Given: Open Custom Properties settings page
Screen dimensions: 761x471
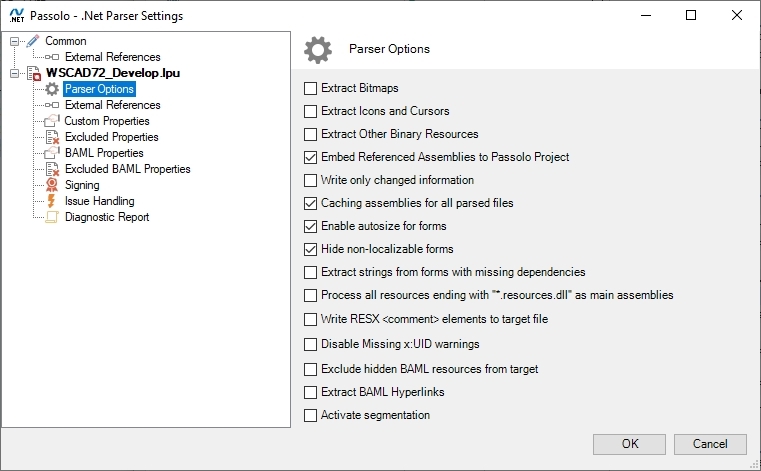Looking at the screenshot, I should pyautogui.click(x=107, y=121).
